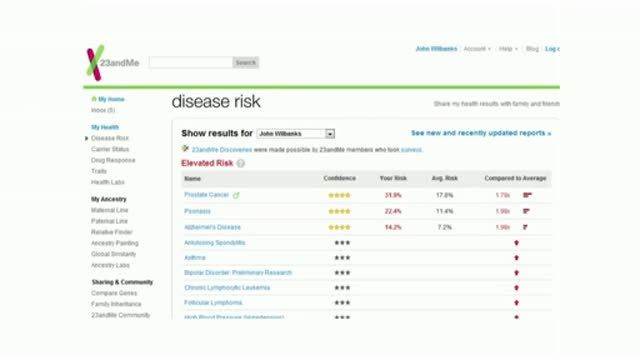This screenshot has height=360, width=640.
Task: Select Disease Risk in the sidebar
Action: pos(110,138)
